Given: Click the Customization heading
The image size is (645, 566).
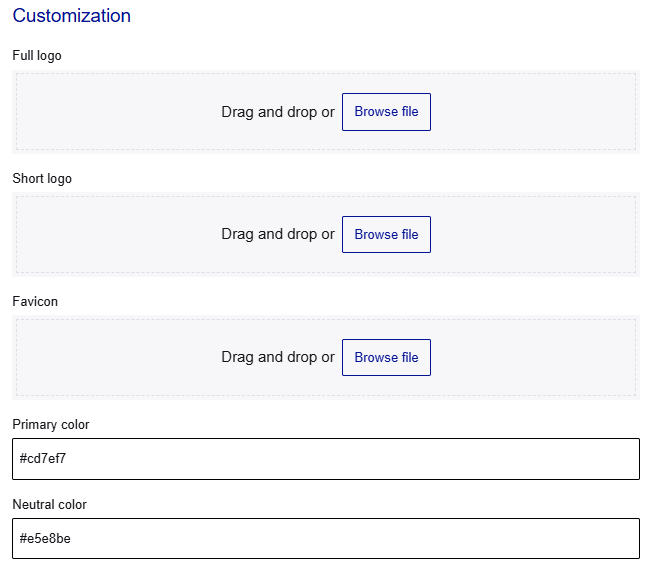Looking at the screenshot, I should 71,16.
